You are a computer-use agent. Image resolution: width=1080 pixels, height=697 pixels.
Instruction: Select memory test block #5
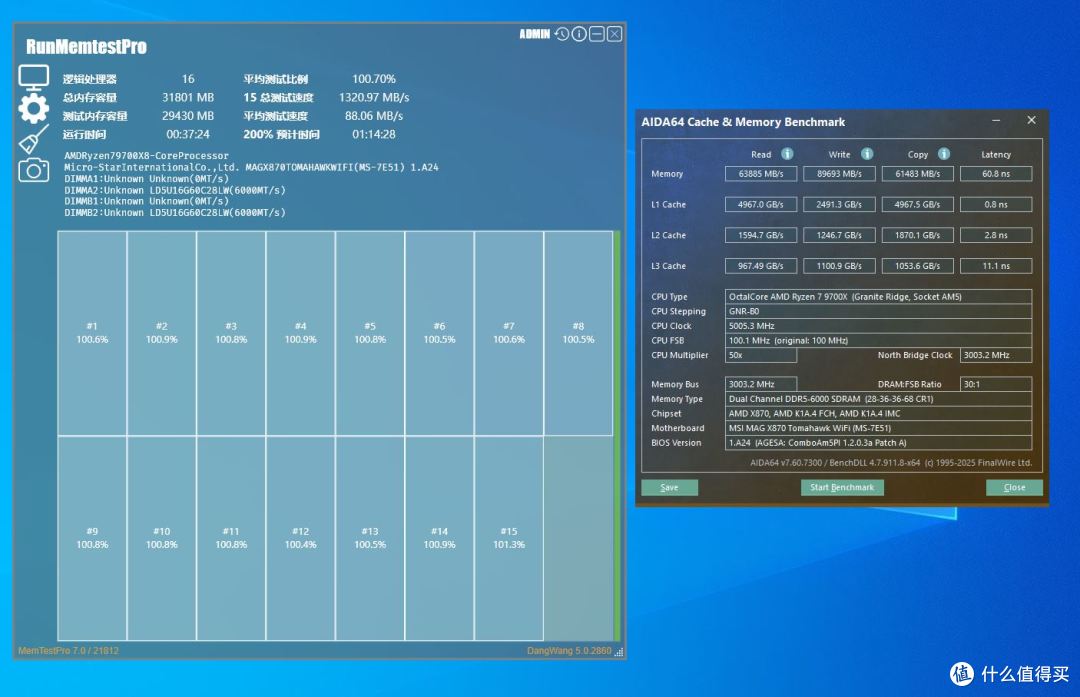tap(370, 333)
